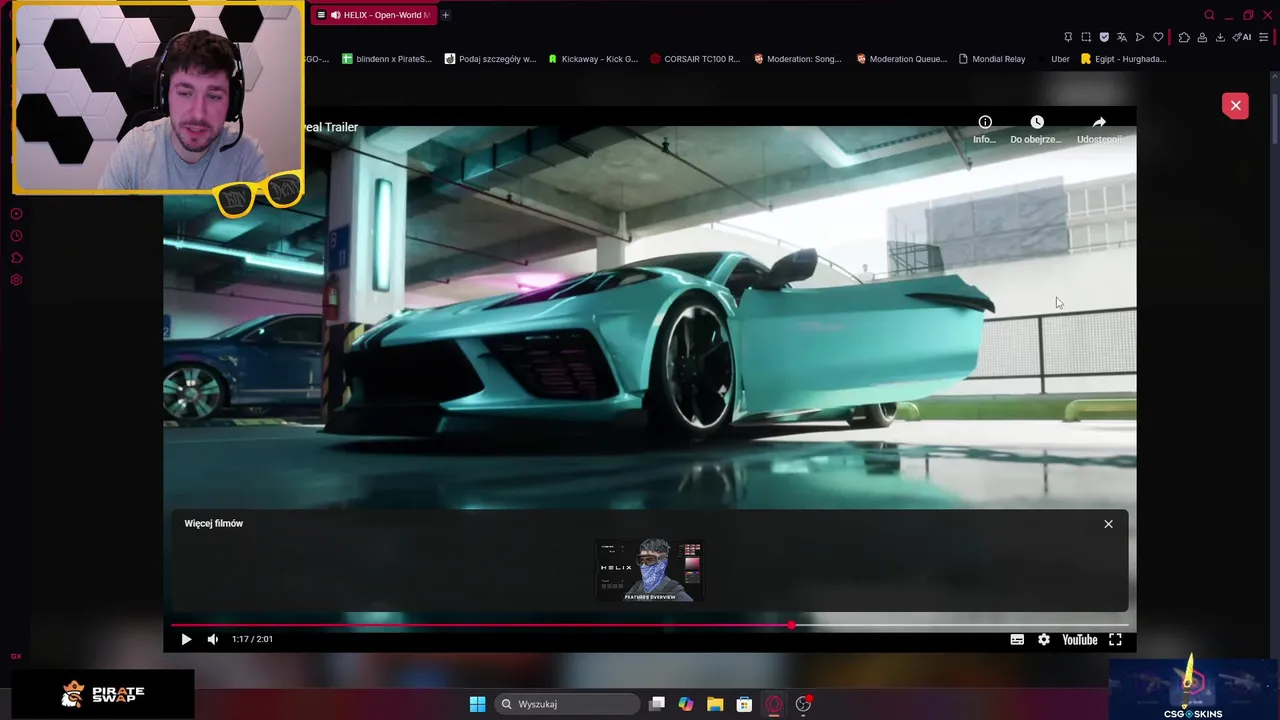Image resolution: width=1280 pixels, height=720 pixels.
Task: Open the profile account icon
Action: click(1202, 37)
